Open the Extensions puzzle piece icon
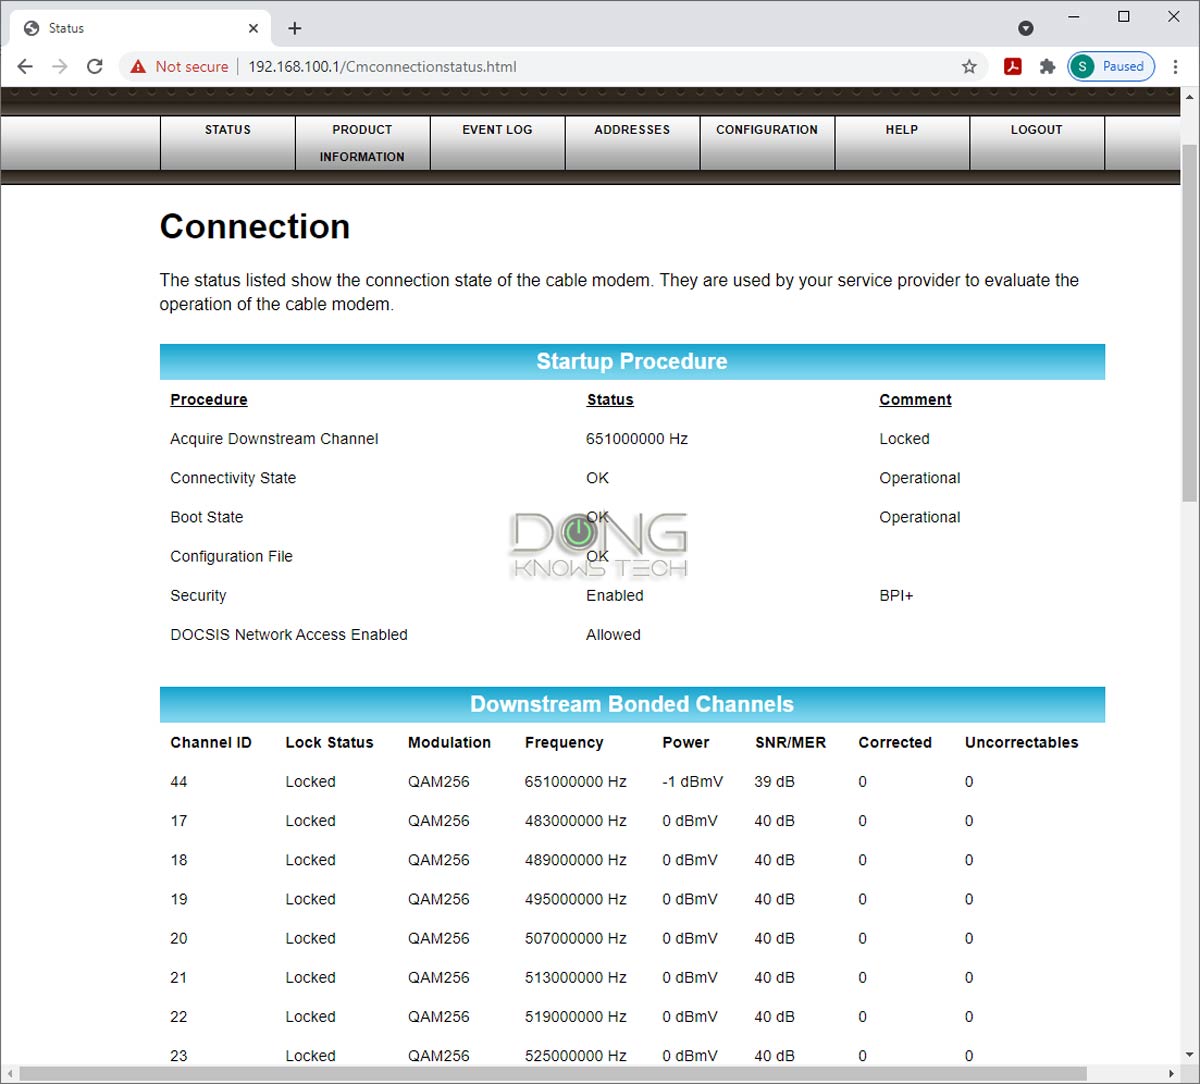 coord(1047,67)
